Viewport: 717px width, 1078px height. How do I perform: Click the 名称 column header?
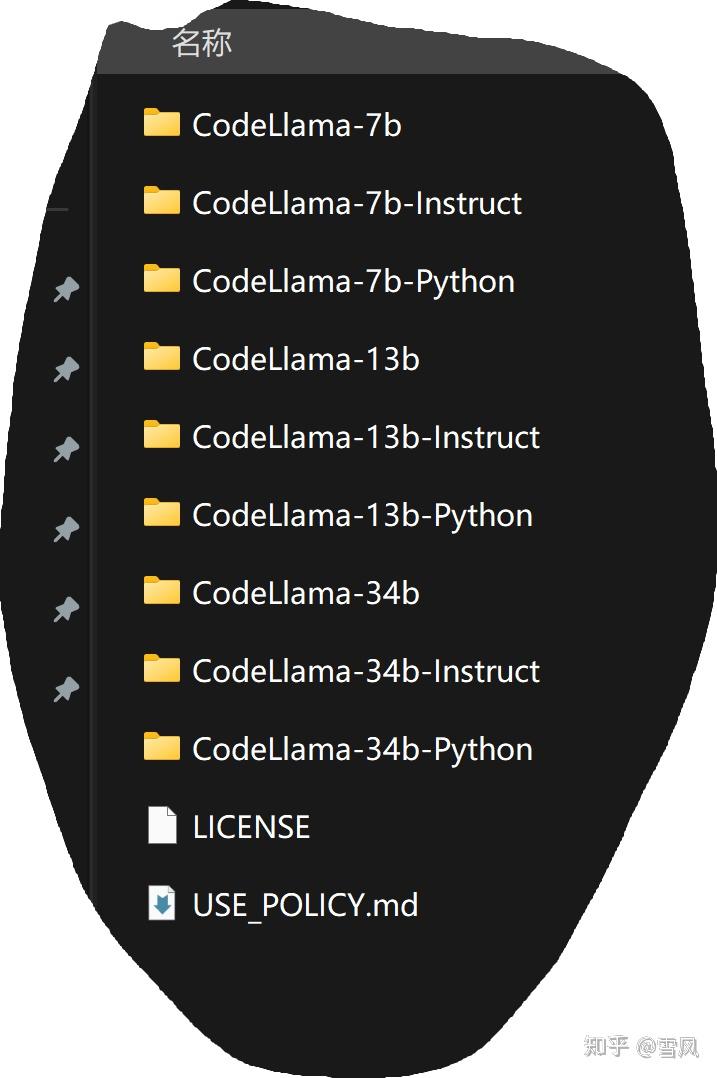click(x=202, y=44)
